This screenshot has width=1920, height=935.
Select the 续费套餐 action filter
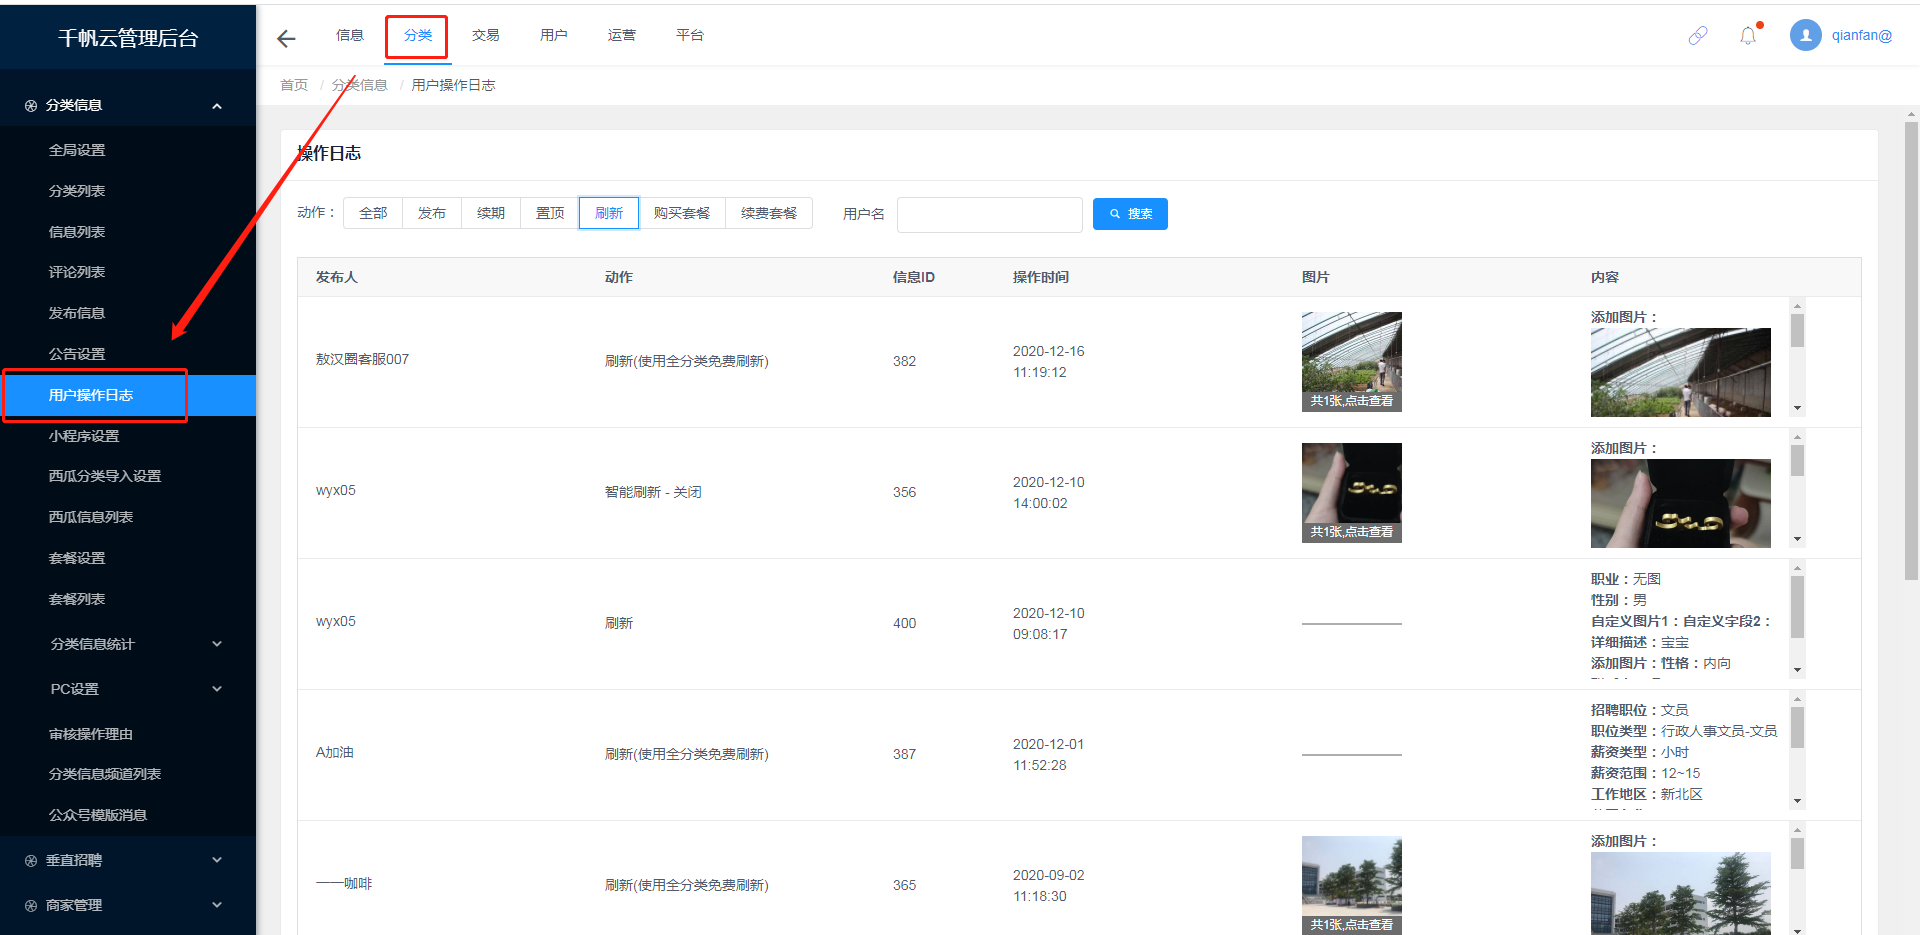769,213
